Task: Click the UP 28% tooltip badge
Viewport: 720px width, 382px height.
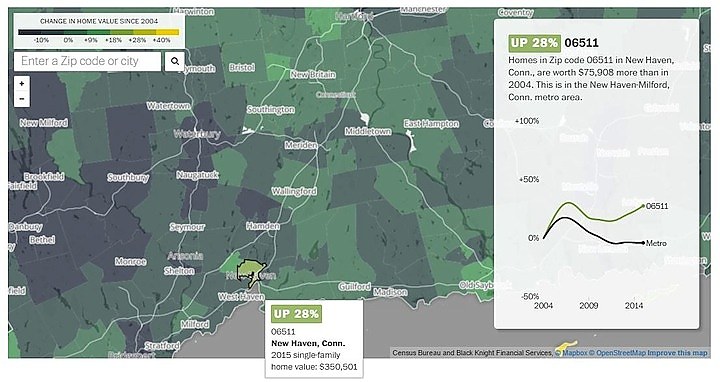Action: coord(296,314)
